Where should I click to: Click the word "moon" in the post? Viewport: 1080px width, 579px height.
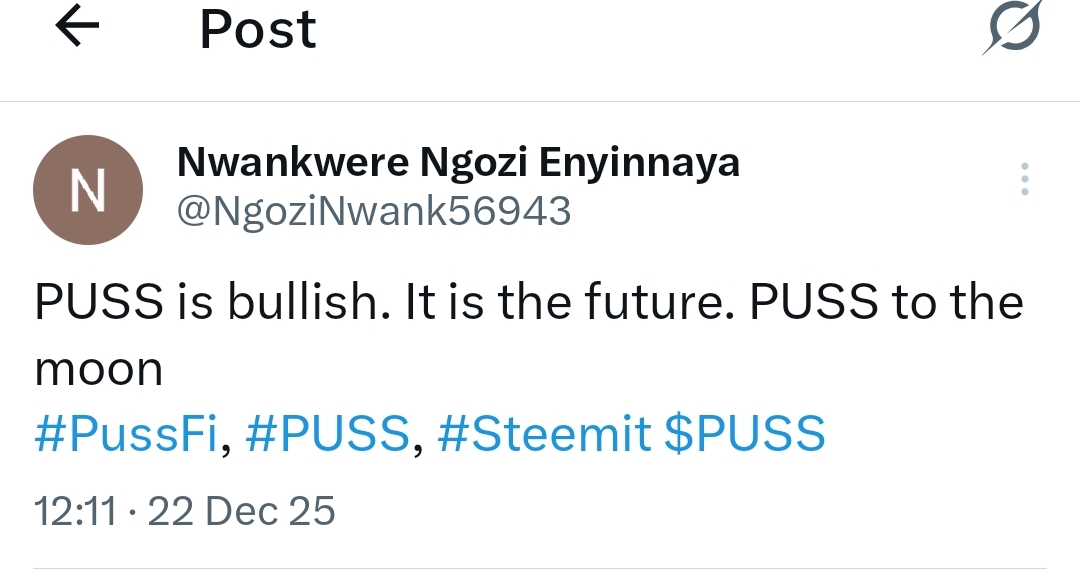98,371
